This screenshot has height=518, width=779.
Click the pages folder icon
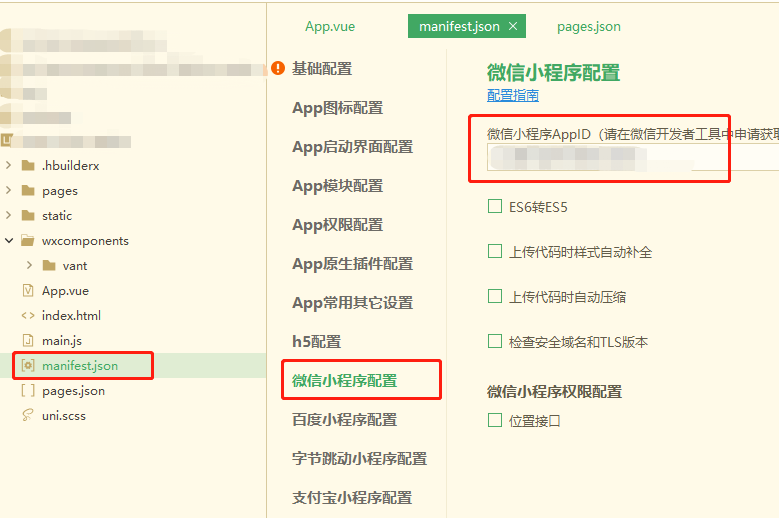click(28, 190)
